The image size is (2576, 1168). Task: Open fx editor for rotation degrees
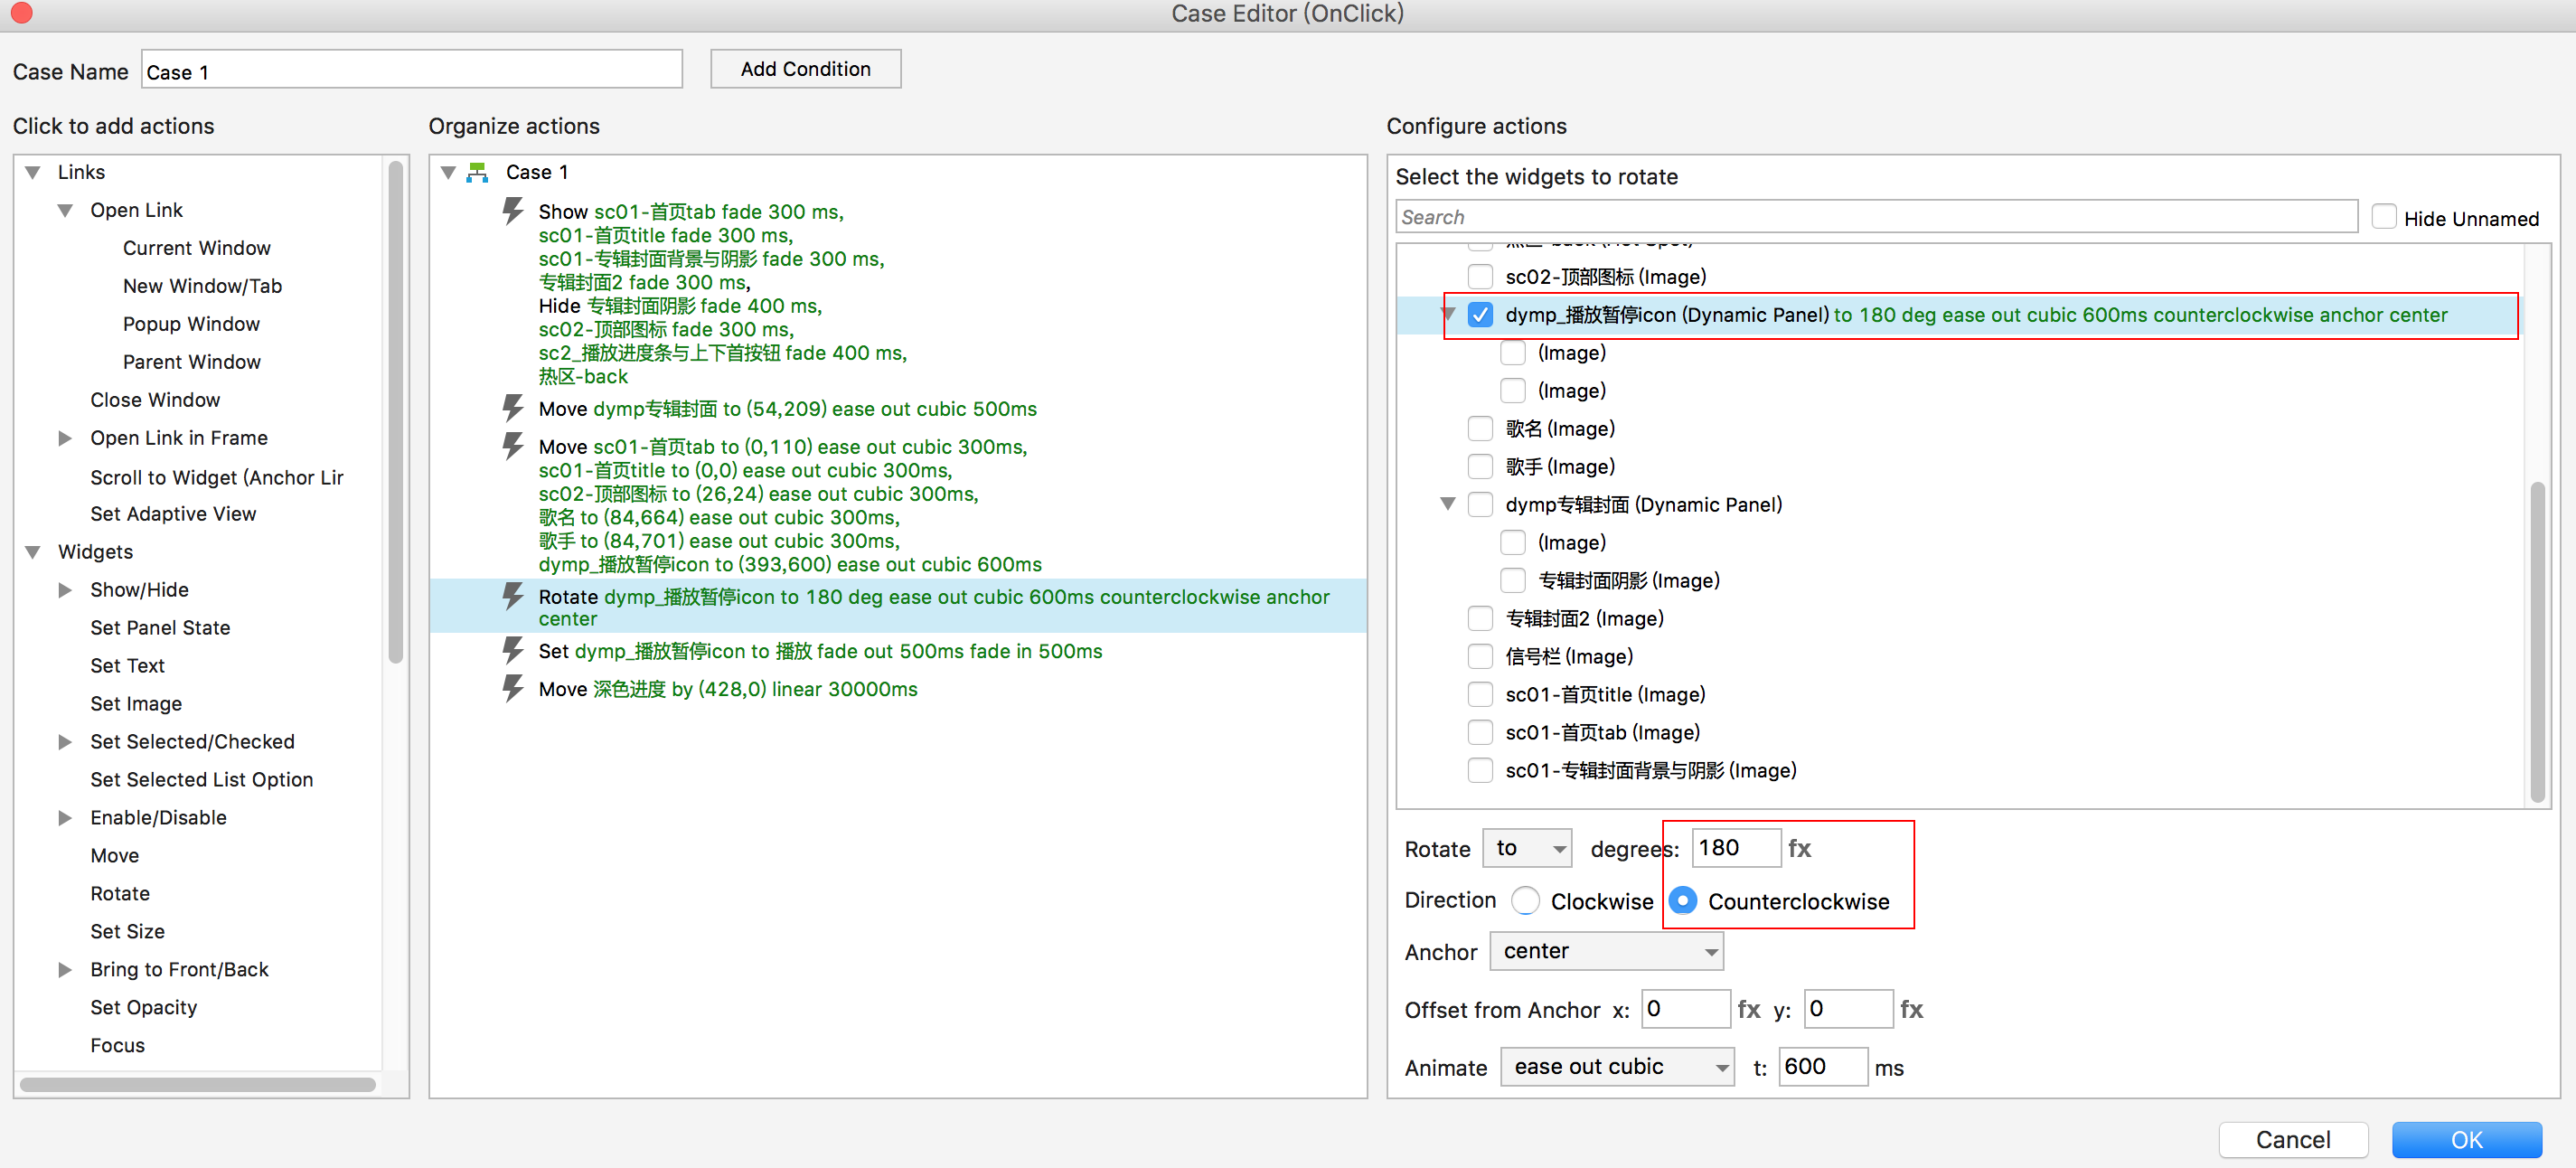coord(1799,848)
